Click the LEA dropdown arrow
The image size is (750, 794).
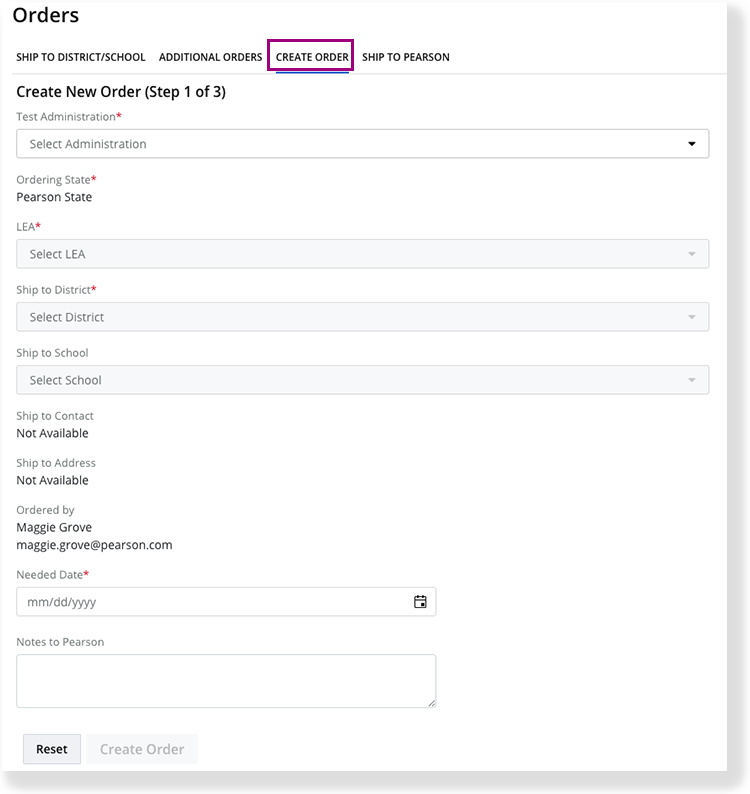691,254
